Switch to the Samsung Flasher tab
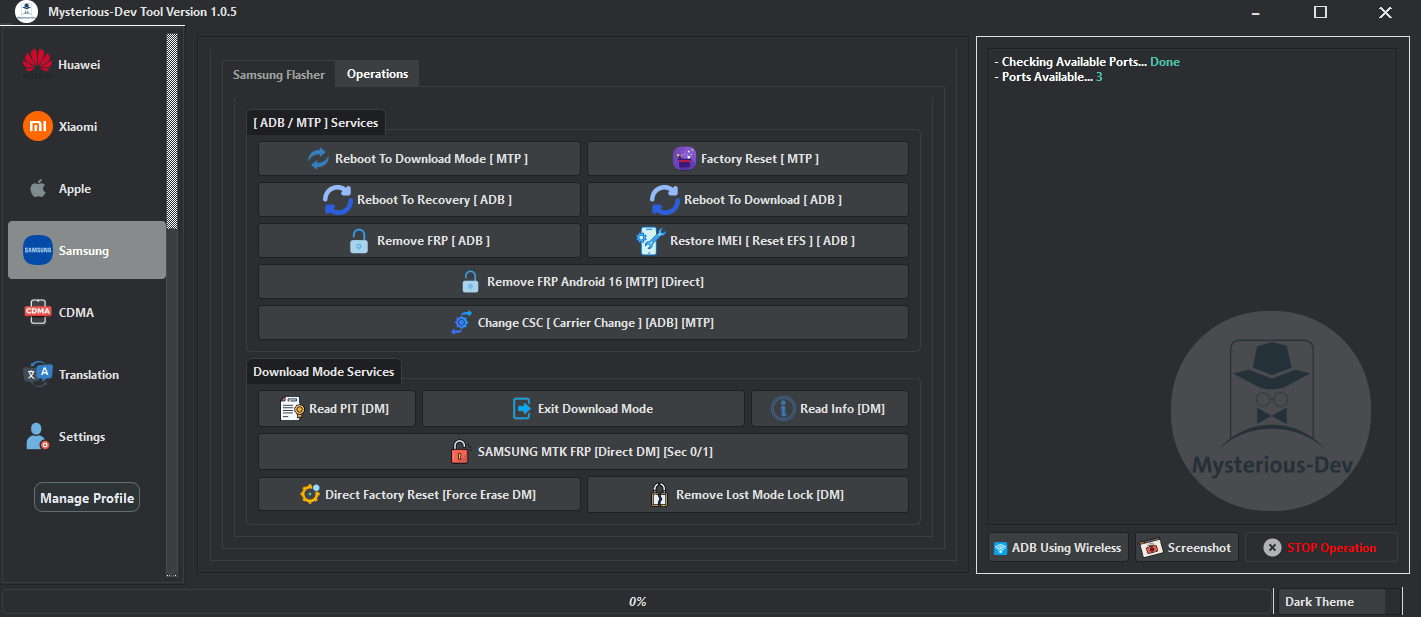Viewport: 1421px width, 617px height. pyautogui.click(x=278, y=73)
